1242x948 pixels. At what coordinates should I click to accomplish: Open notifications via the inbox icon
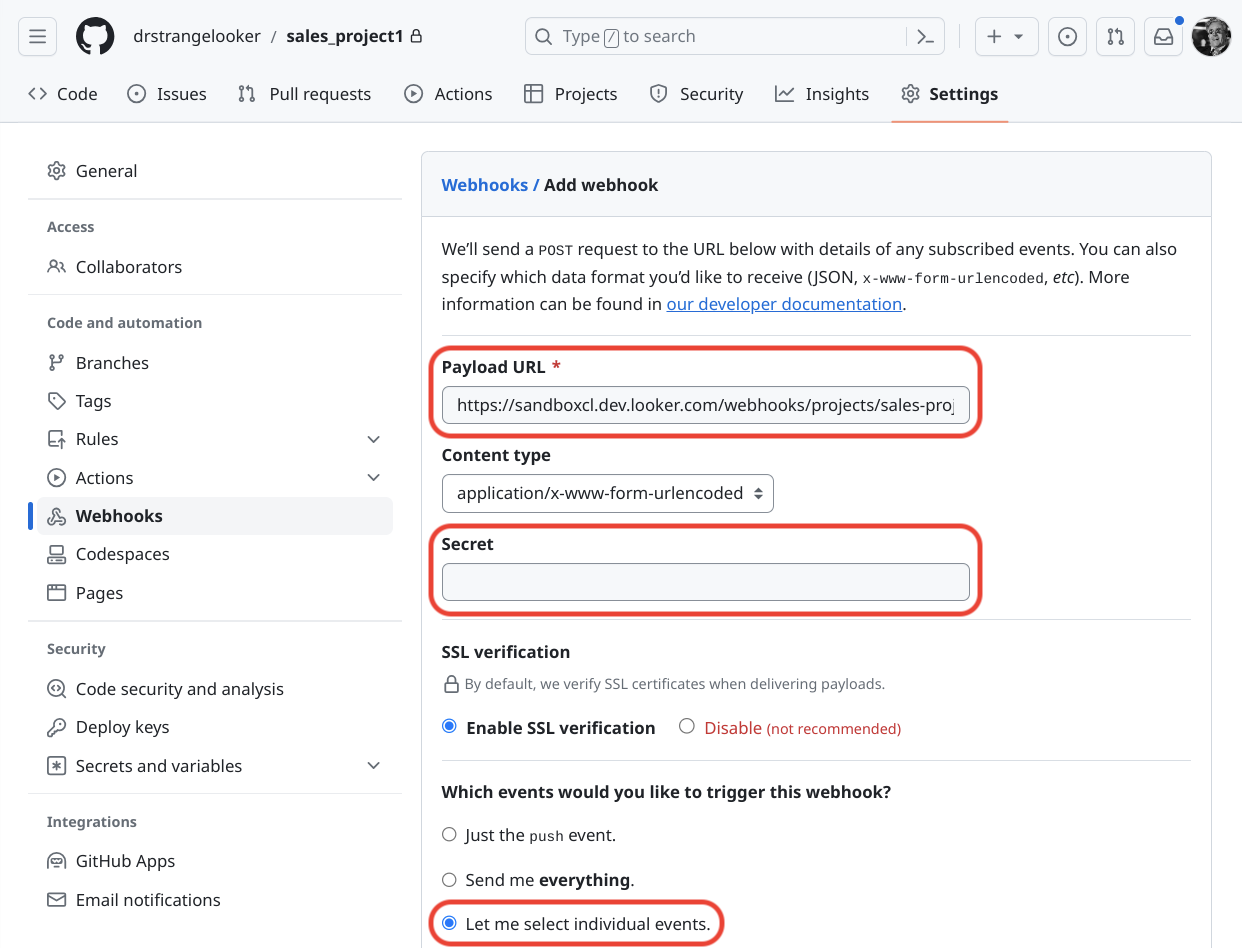(x=1163, y=35)
